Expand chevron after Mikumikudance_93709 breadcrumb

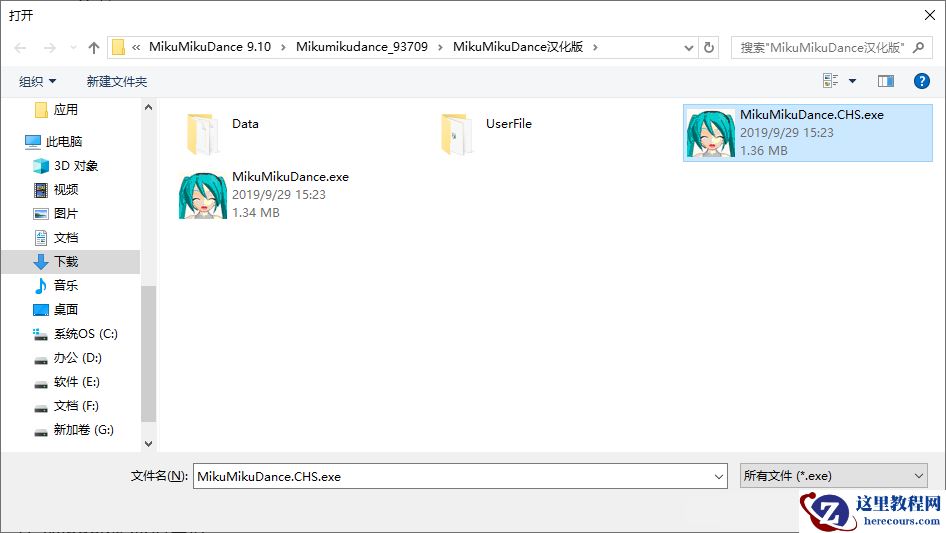(x=440, y=48)
